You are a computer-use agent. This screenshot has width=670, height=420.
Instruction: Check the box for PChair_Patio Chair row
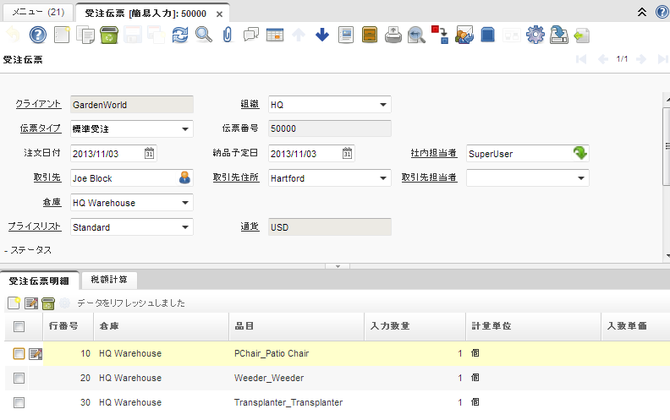(19, 353)
